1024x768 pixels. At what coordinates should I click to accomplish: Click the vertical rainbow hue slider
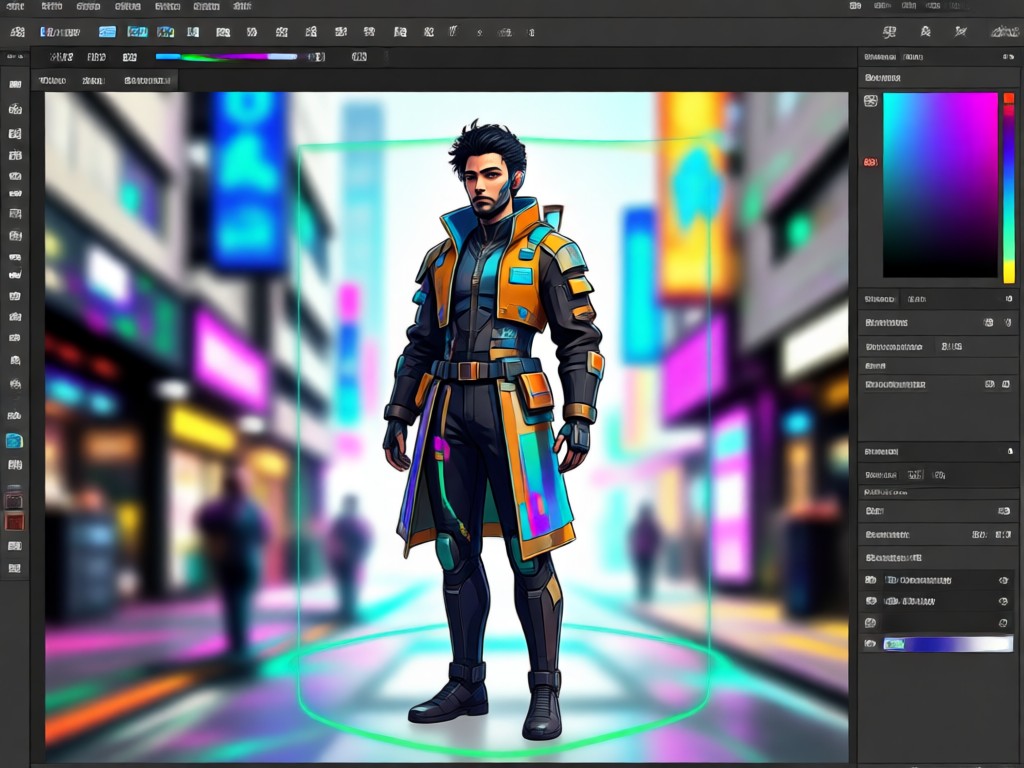(1009, 188)
